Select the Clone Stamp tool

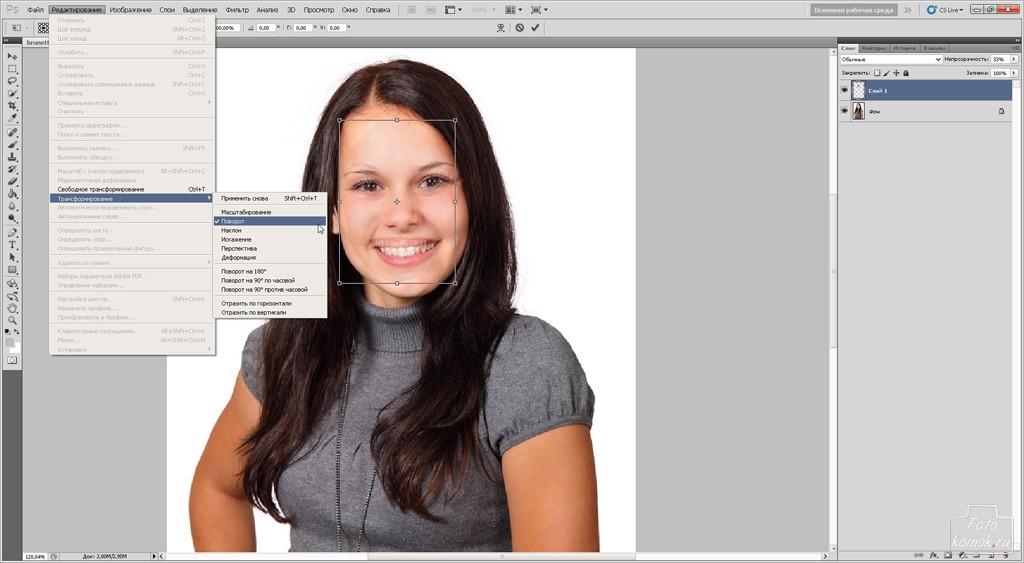coord(12,157)
